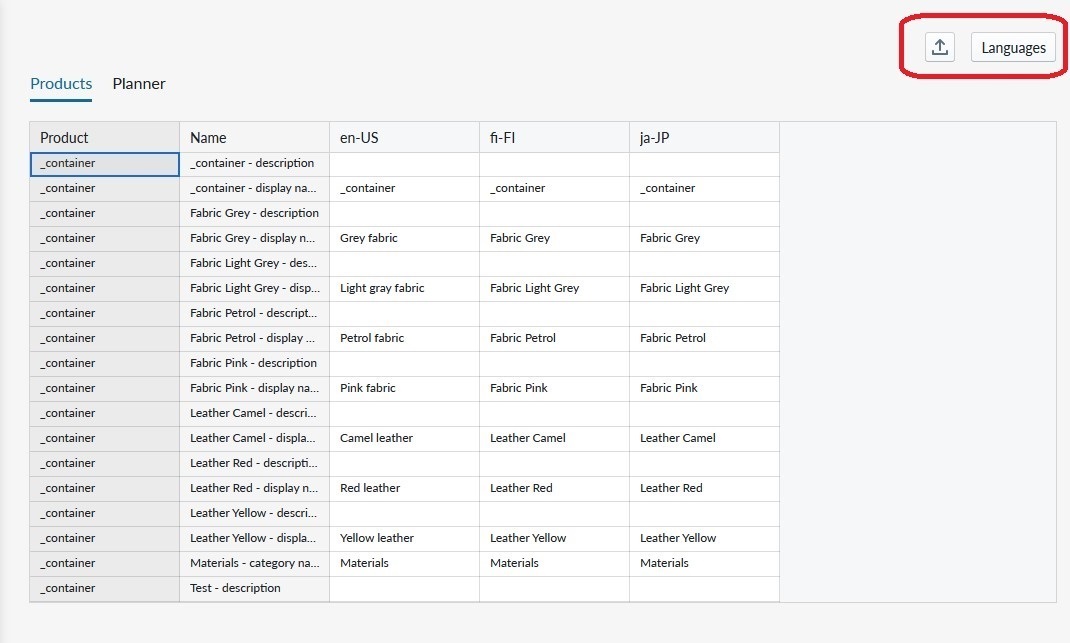This screenshot has width=1070, height=643.
Task: Click the '_container - description' name cell
Action: click(x=255, y=164)
